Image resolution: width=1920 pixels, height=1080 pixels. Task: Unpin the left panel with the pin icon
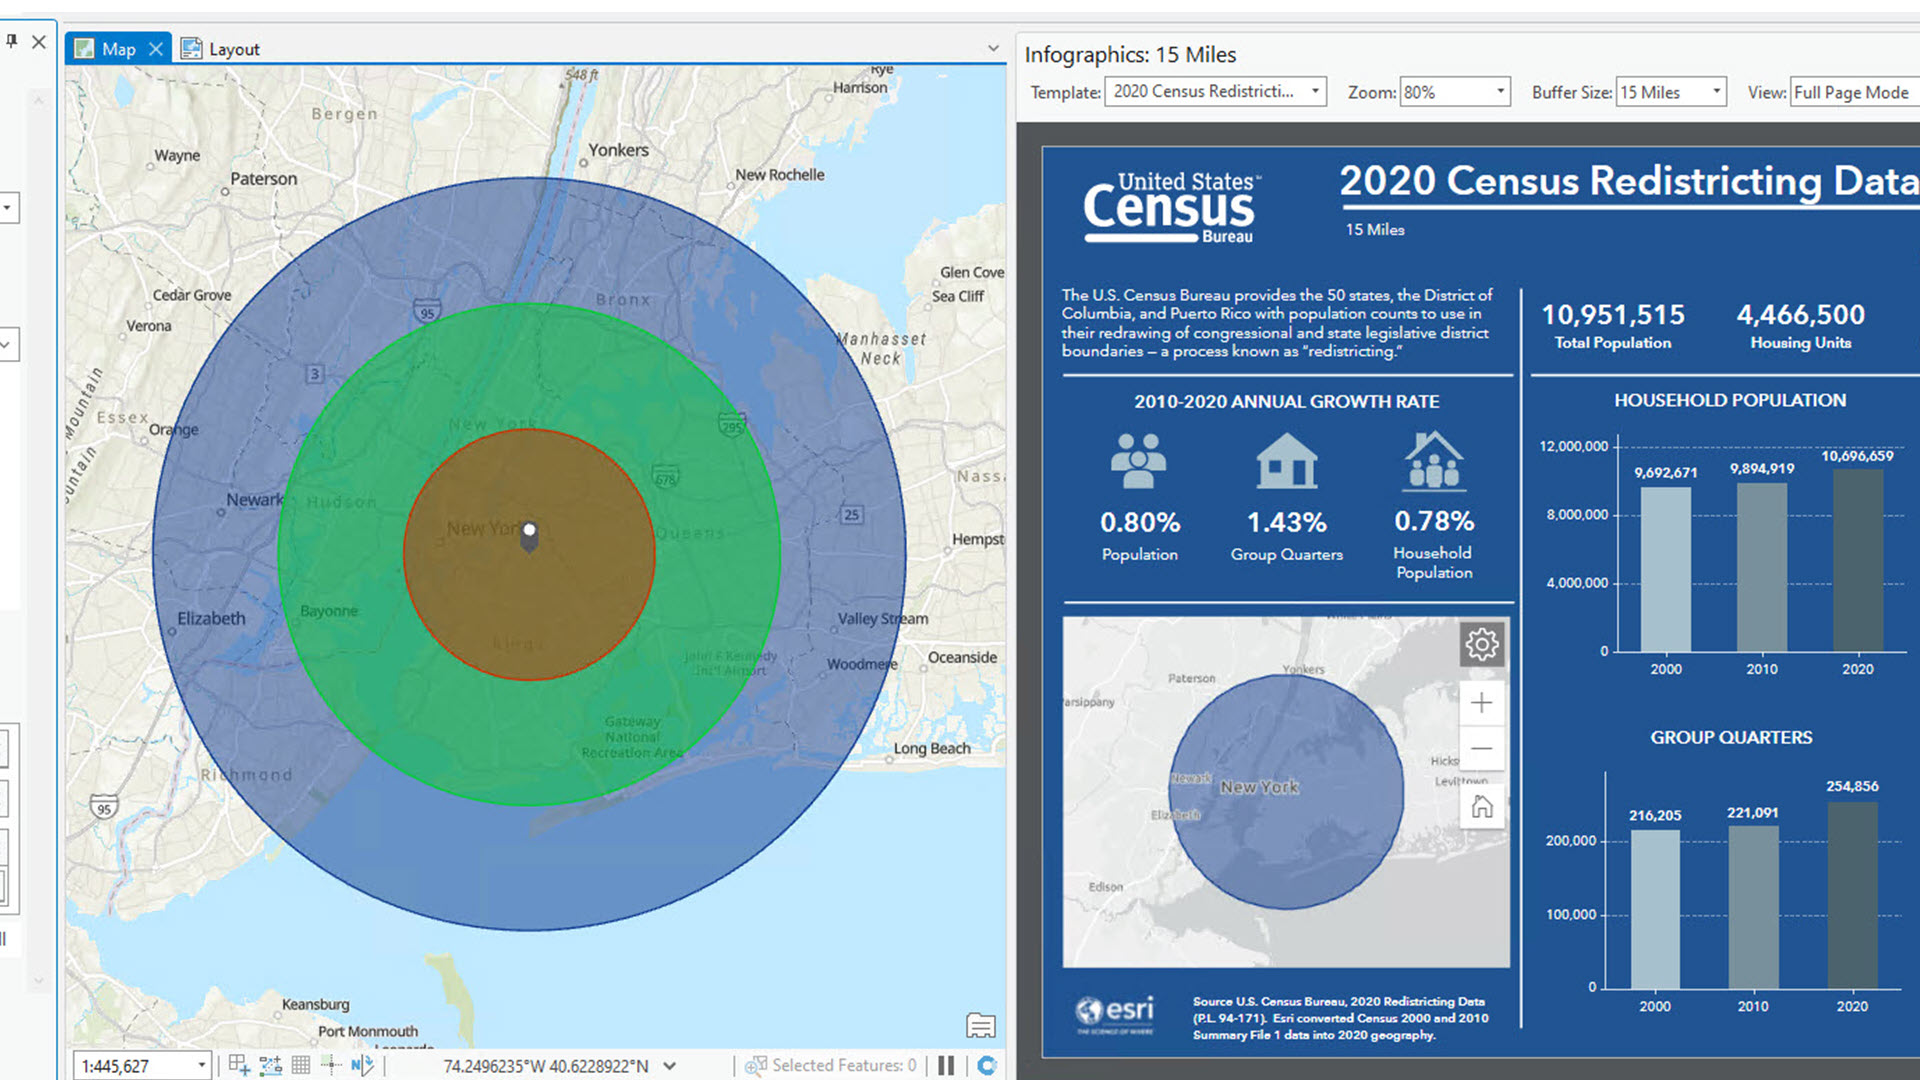tap(13, 42)
